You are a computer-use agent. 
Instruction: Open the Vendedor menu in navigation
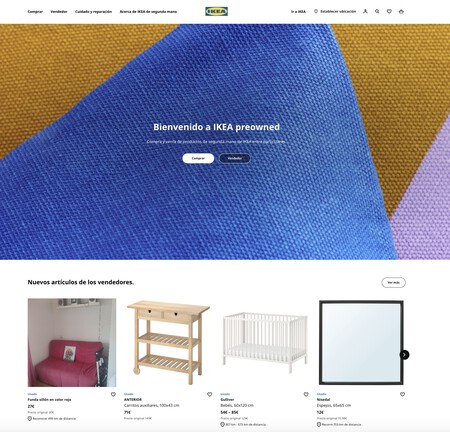pyautogui.click(x=59, y=12)
